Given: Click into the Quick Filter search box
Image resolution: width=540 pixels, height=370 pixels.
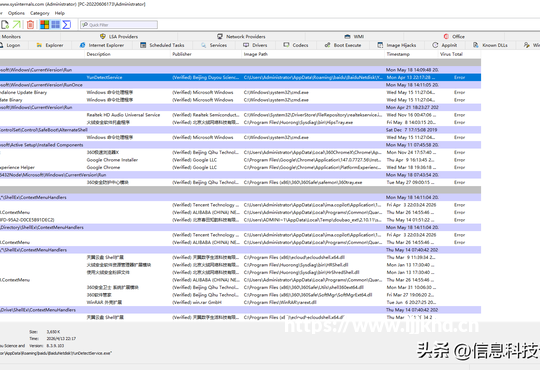Looking at the screenshot, I should point(119,25).
